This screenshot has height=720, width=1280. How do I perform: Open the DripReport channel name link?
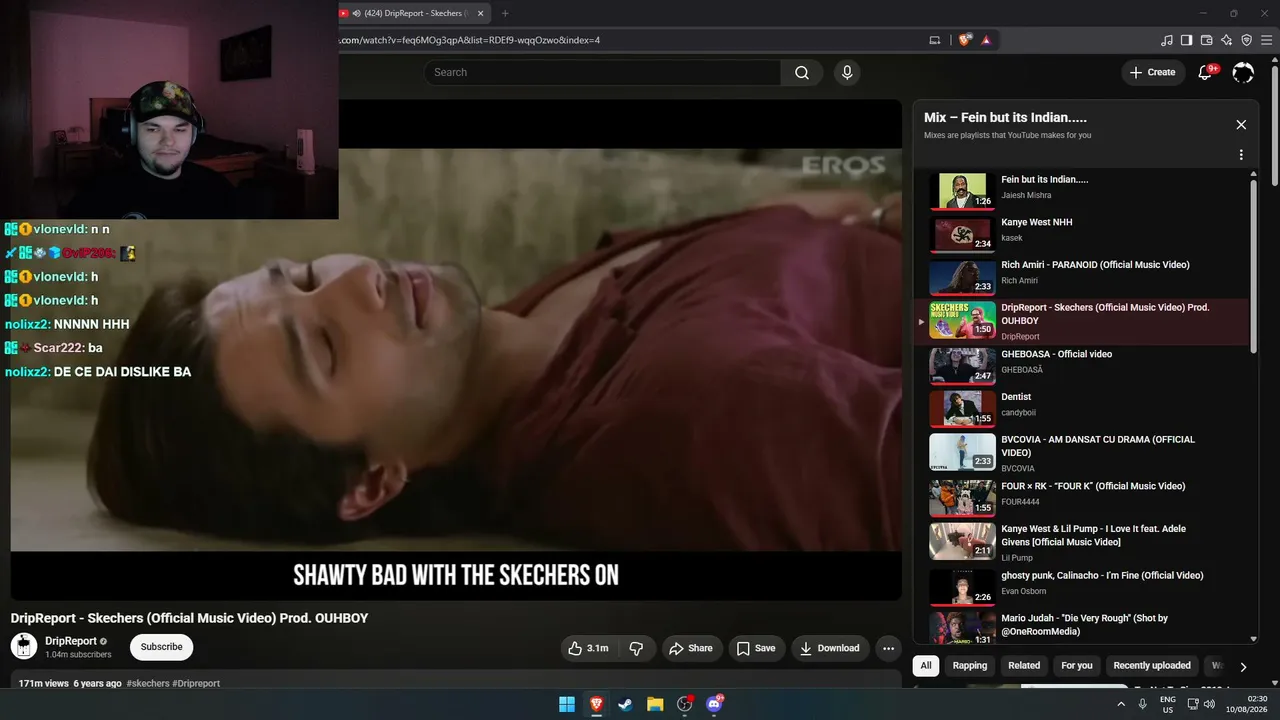[x=71, y=641]
